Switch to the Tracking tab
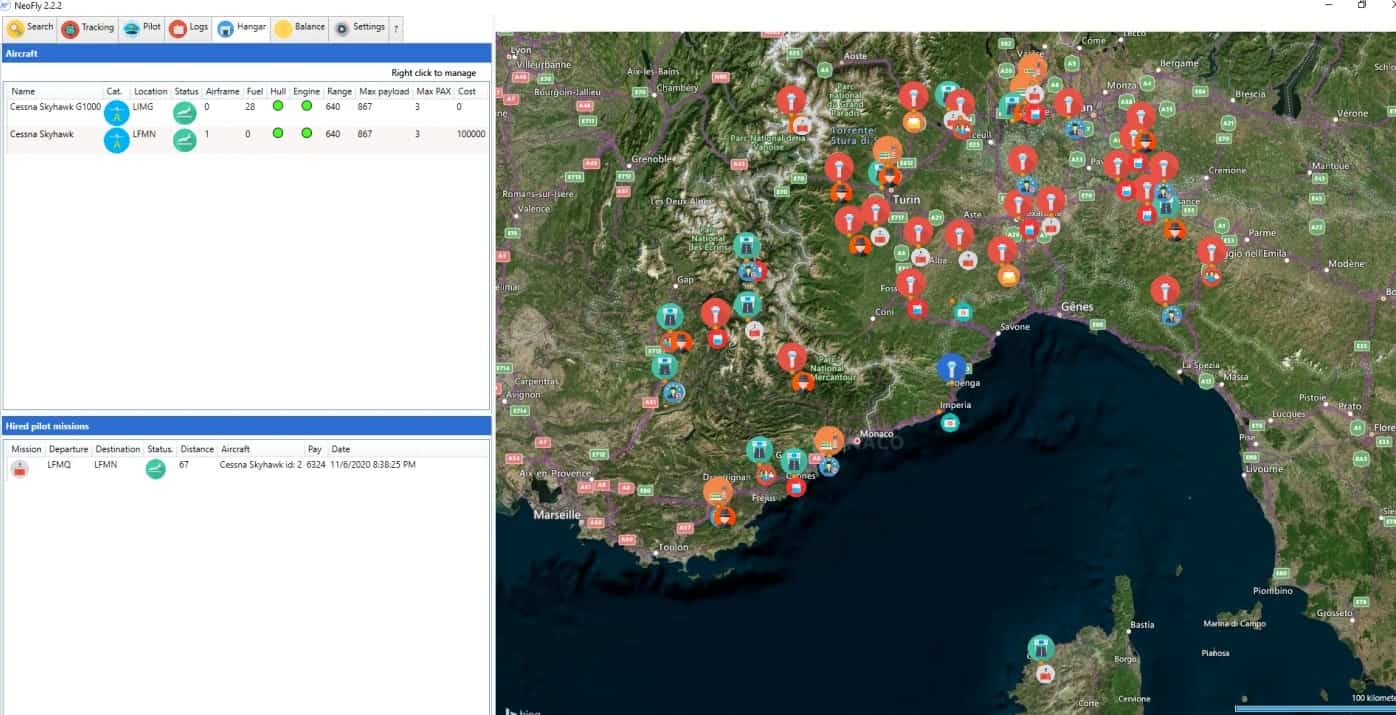 click(x=88, y=28)
